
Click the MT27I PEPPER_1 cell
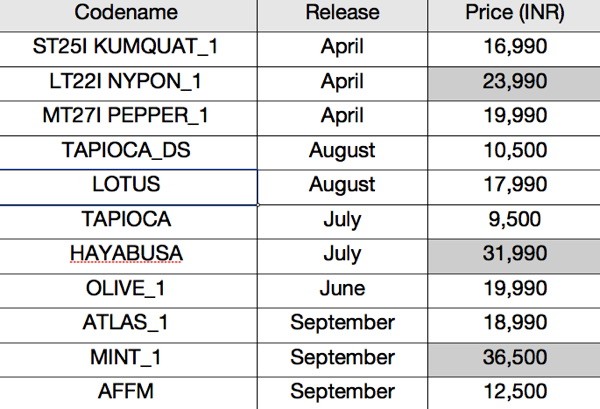coord(128,118)
